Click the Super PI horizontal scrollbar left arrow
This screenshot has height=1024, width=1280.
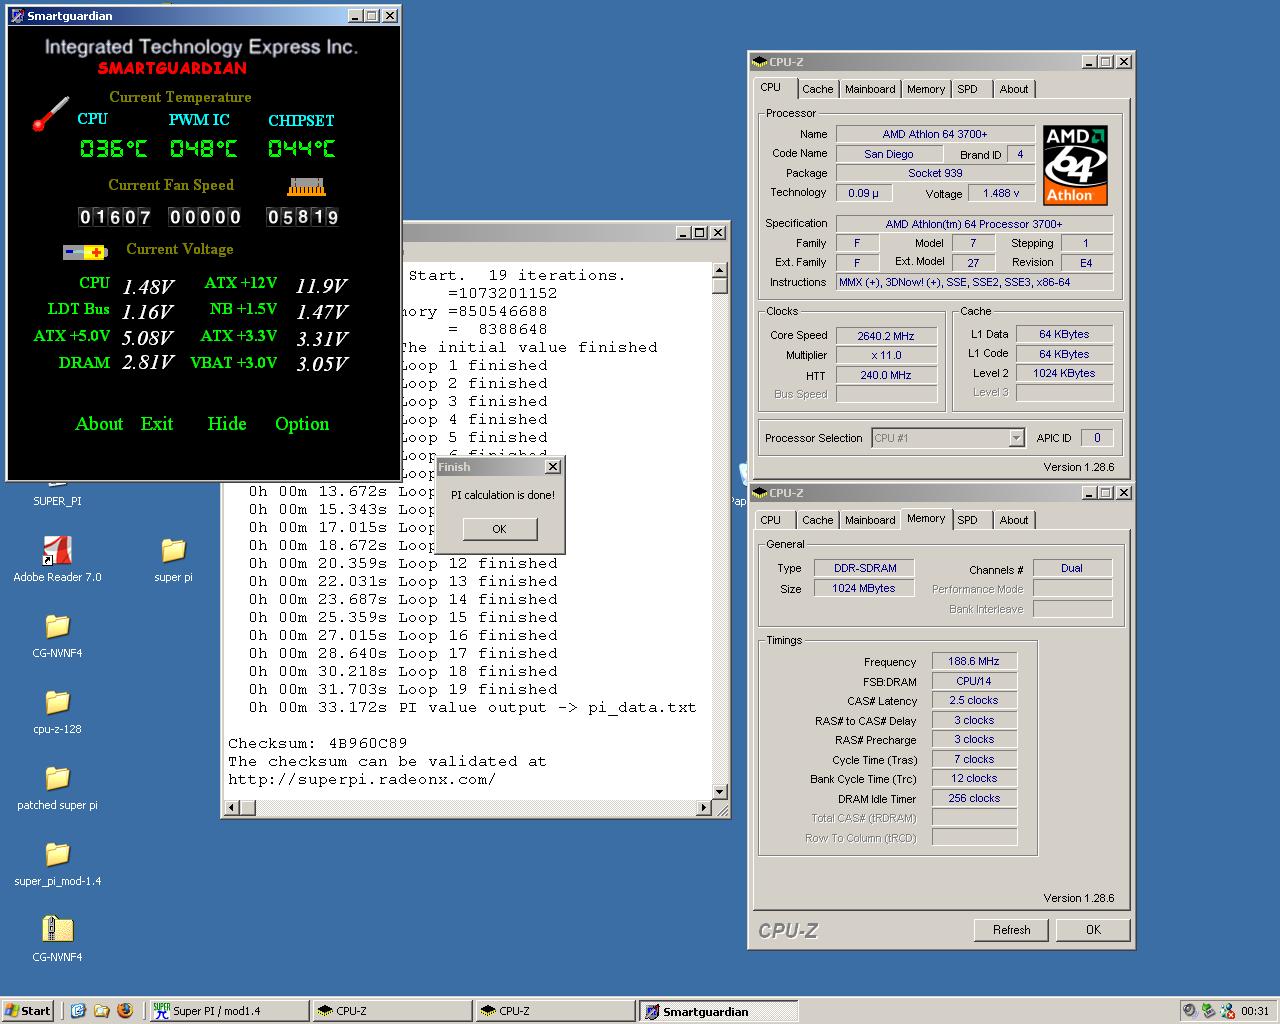(x=232, y=807)
